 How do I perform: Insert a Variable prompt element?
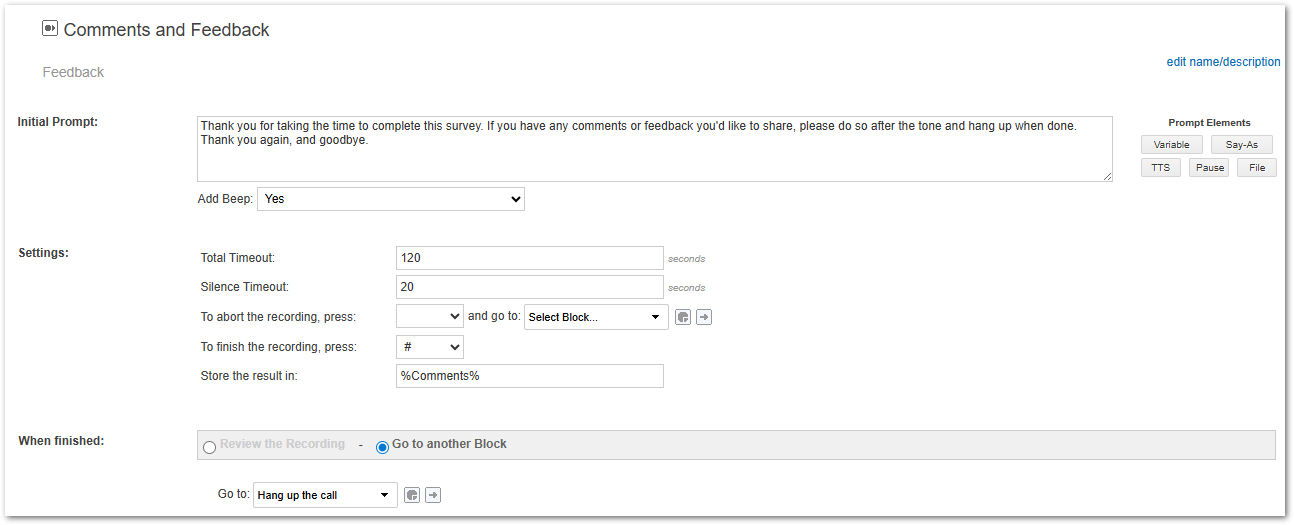(x=1171, y=145)
